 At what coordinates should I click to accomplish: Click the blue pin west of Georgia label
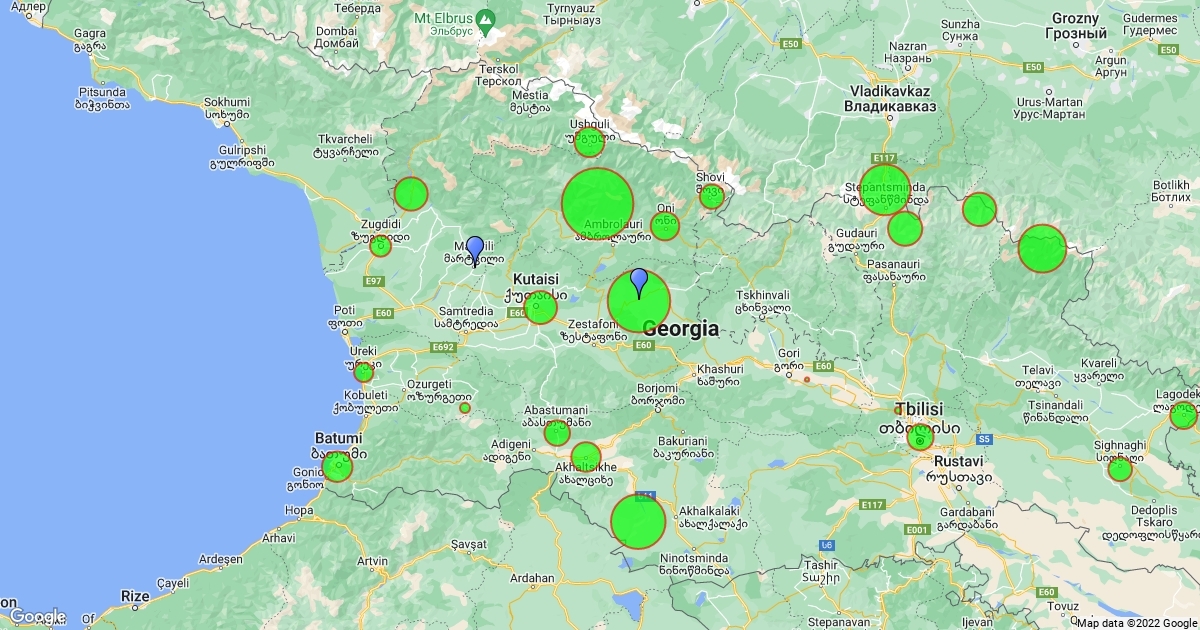[x=639, y=283]
